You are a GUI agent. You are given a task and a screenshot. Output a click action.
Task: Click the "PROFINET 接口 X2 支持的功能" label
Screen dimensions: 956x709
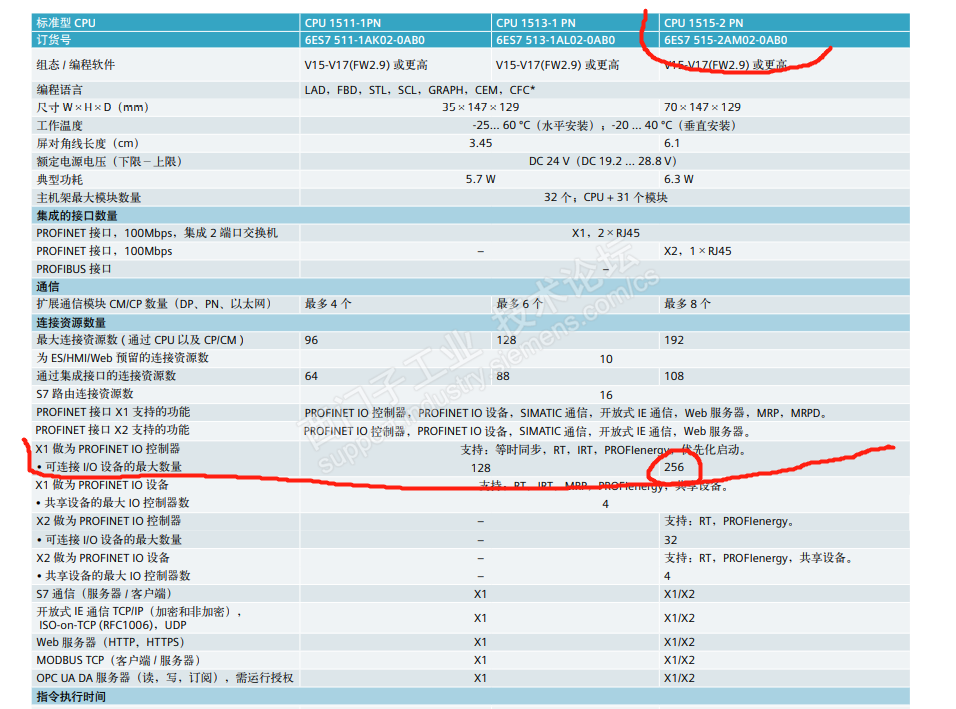[x=113, y=430]
